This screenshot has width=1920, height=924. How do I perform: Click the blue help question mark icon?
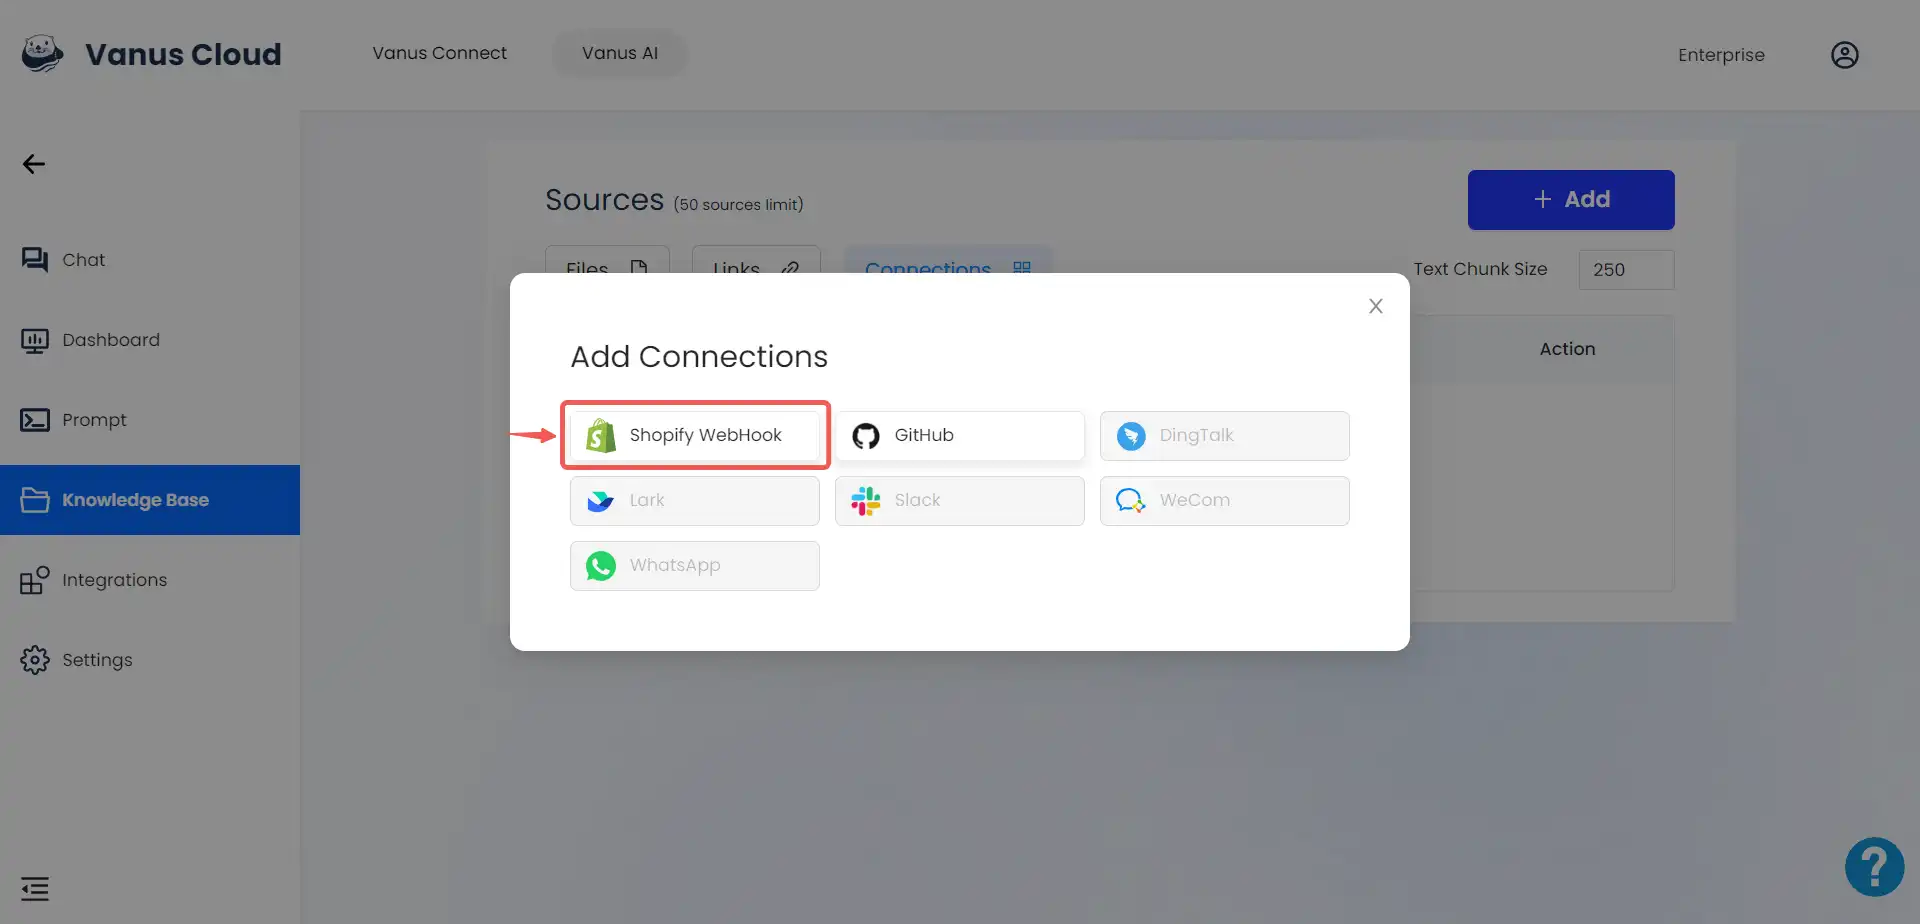1874,867
